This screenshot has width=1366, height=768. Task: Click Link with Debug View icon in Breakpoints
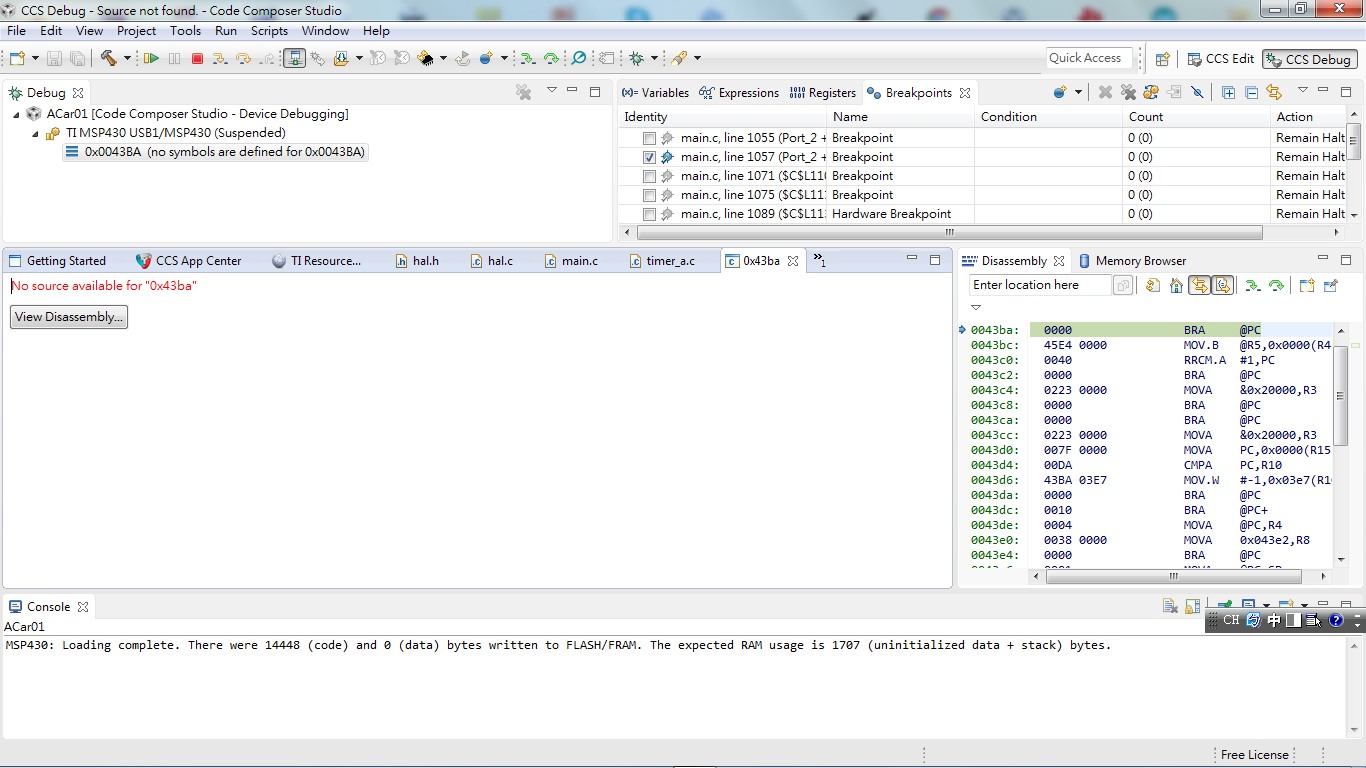point(1274,92)
